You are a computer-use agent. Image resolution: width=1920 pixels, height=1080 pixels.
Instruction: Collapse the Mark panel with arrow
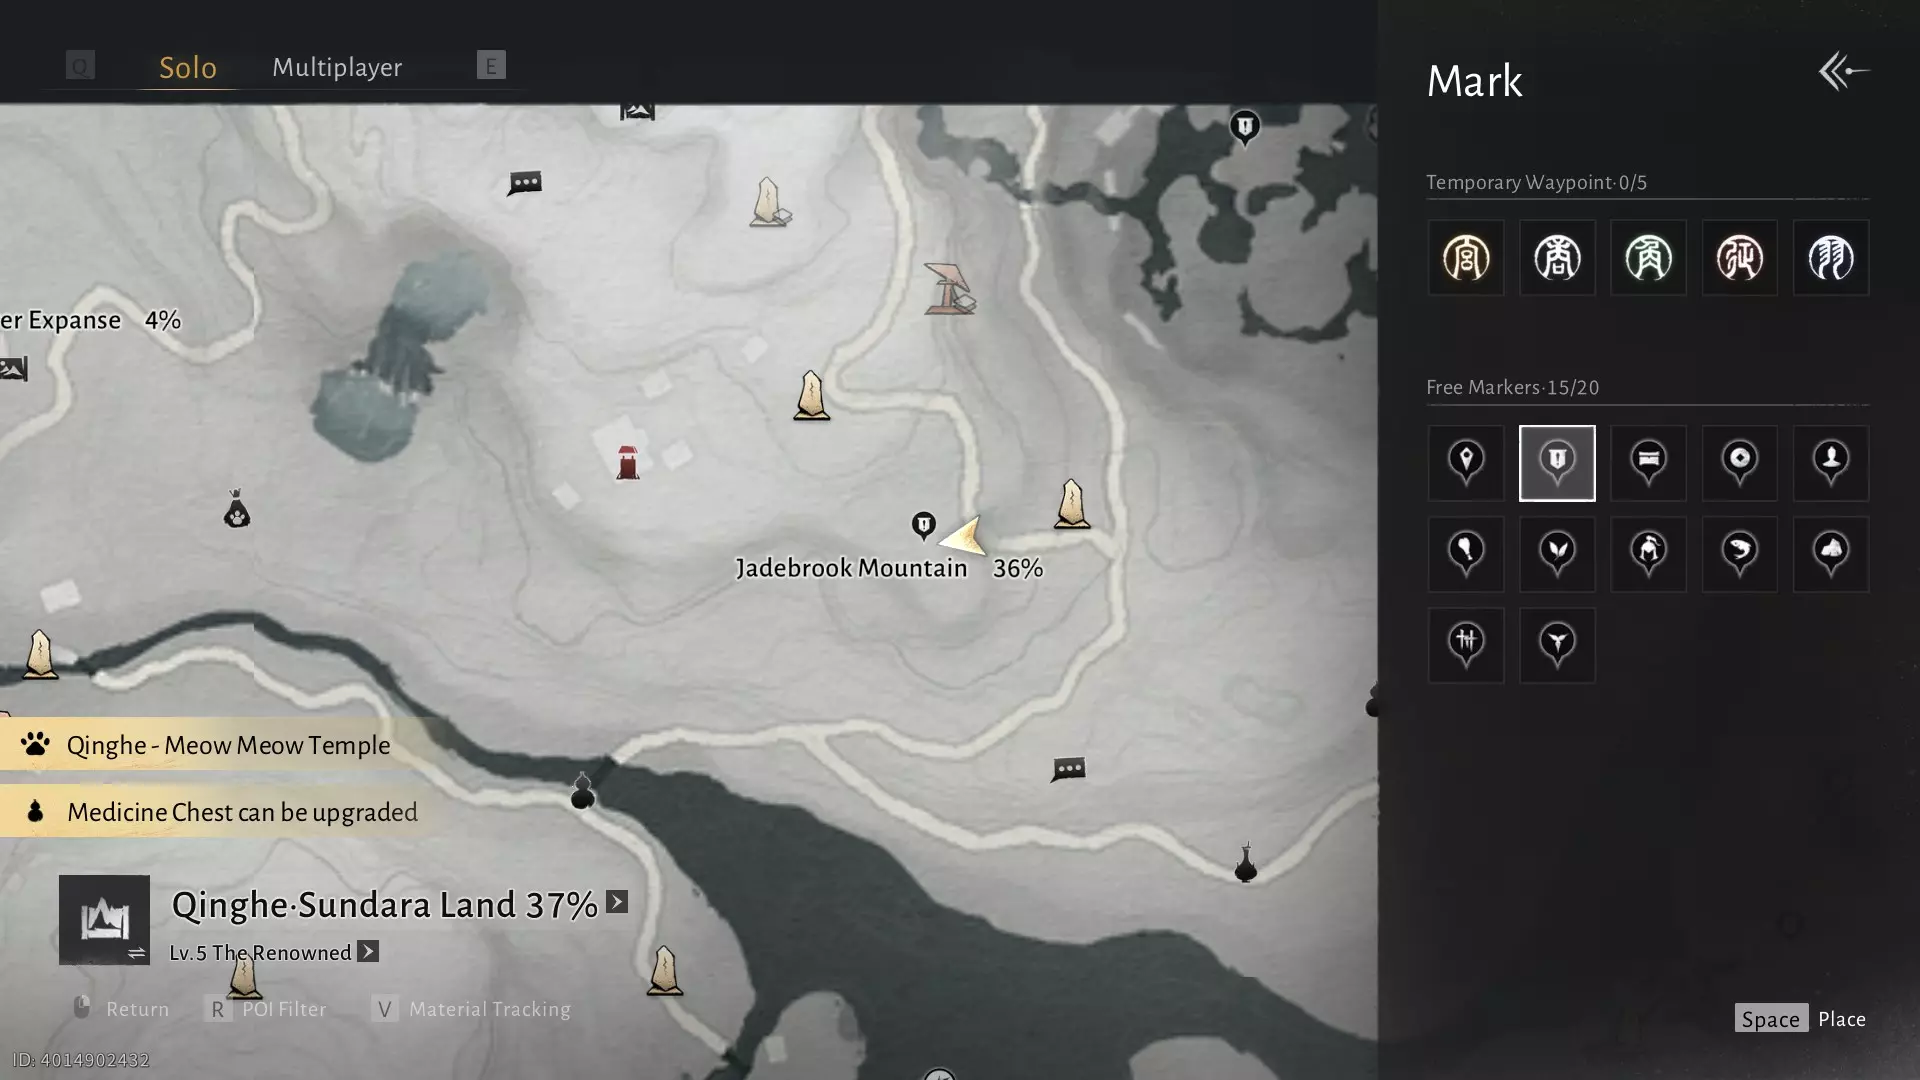click(x=1843, y=72)
